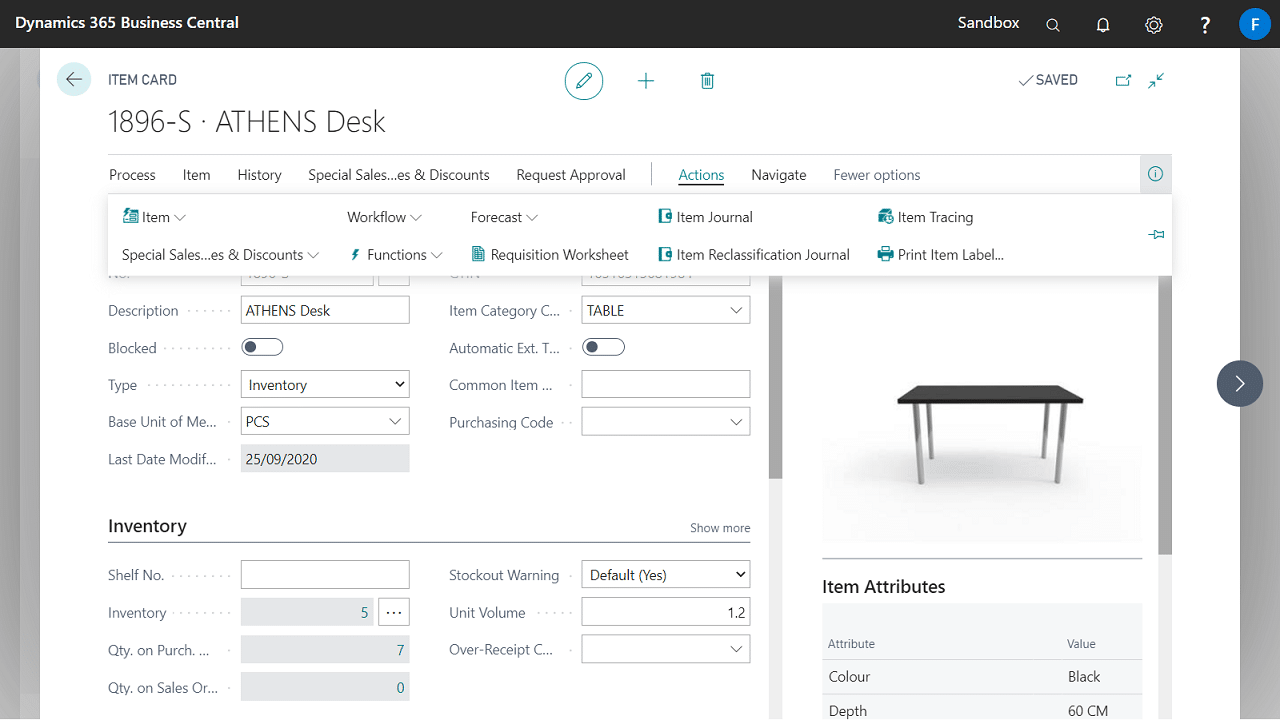Image resolution: width=1280 pixels, height=720 pixels.
Task: Open the Type dropdown showing Inventory
Action: [325, 385]
